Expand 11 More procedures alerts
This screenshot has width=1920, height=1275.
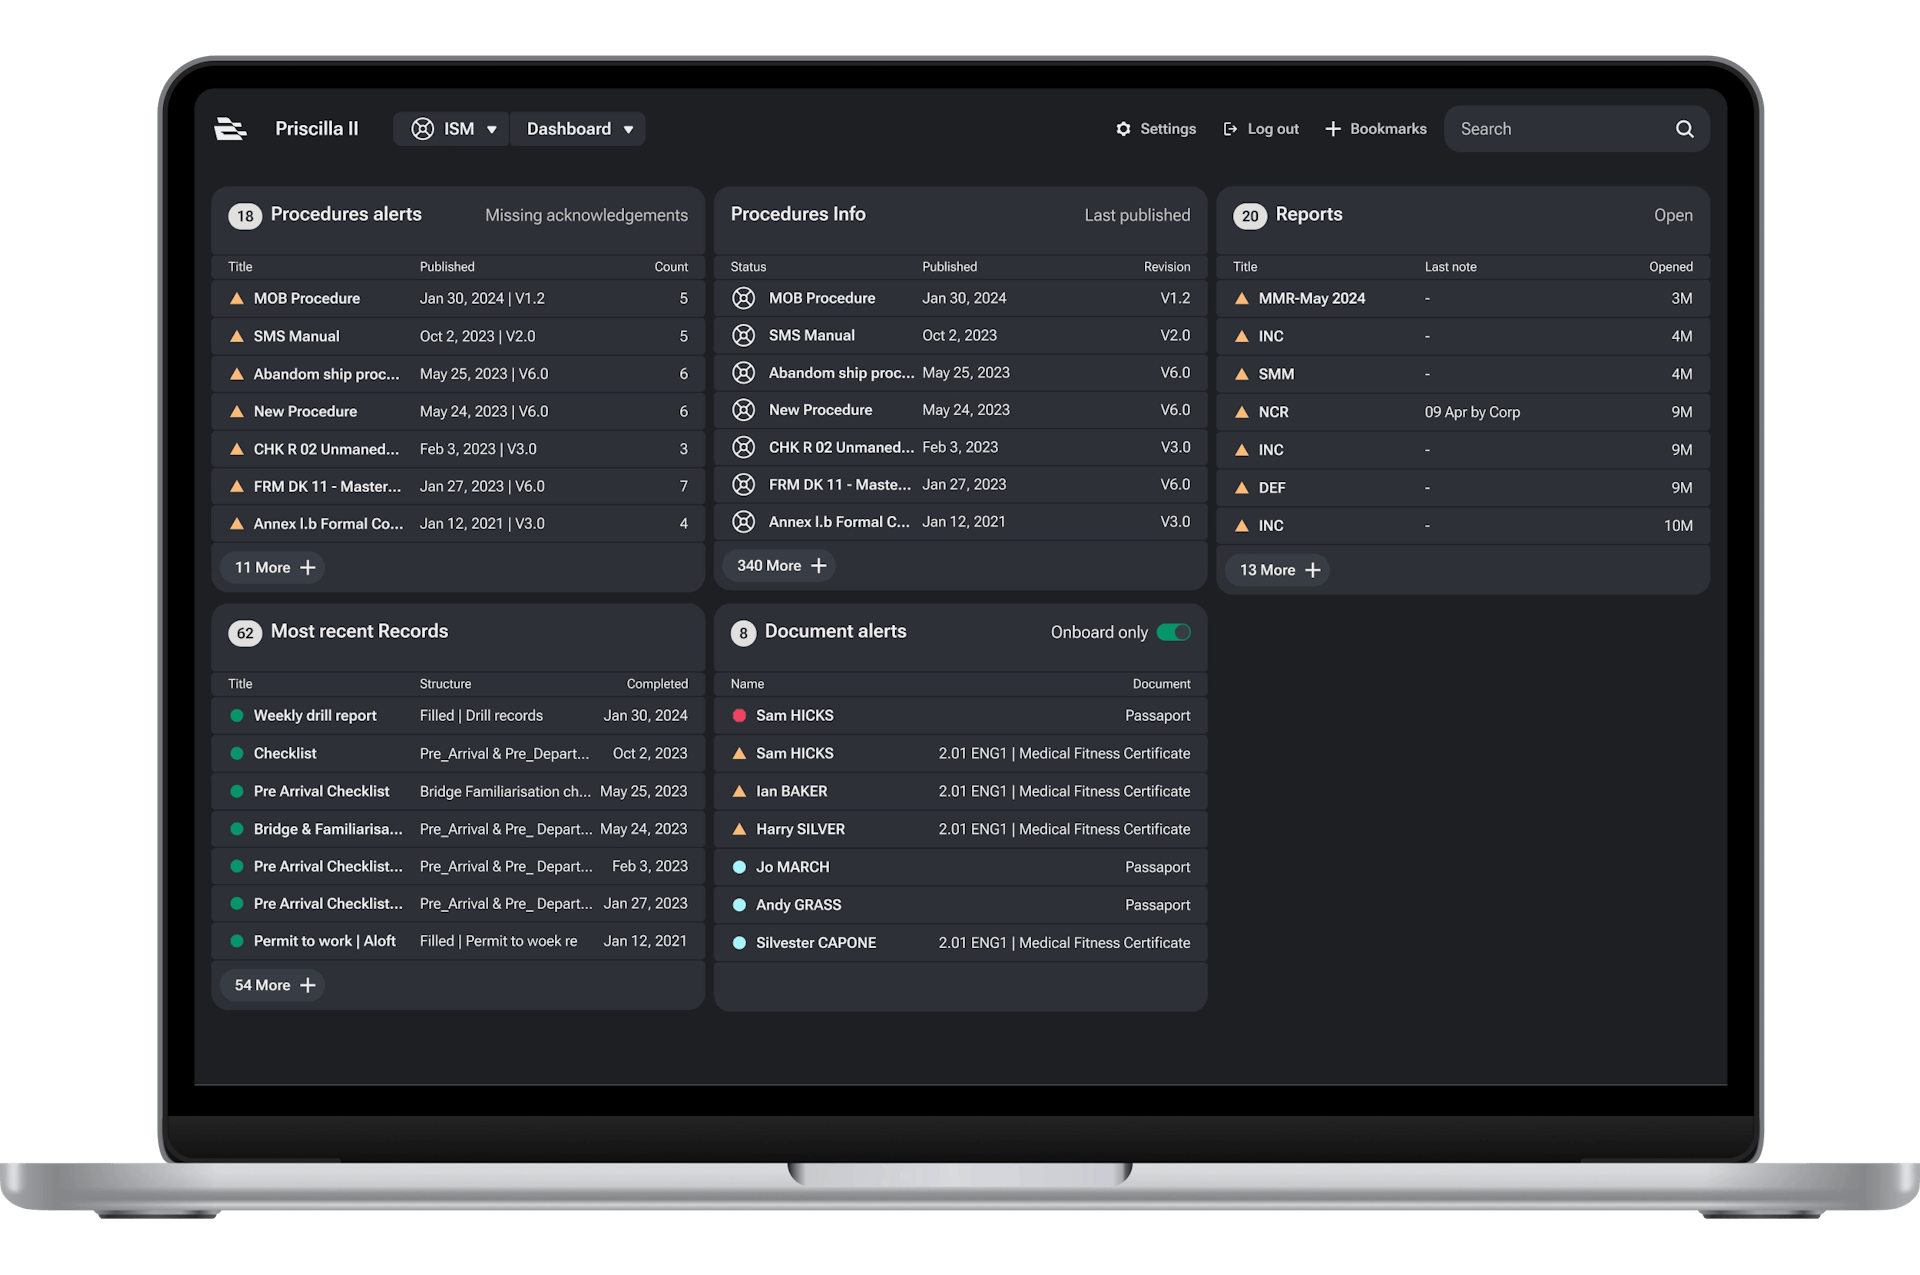coord(274,568)
